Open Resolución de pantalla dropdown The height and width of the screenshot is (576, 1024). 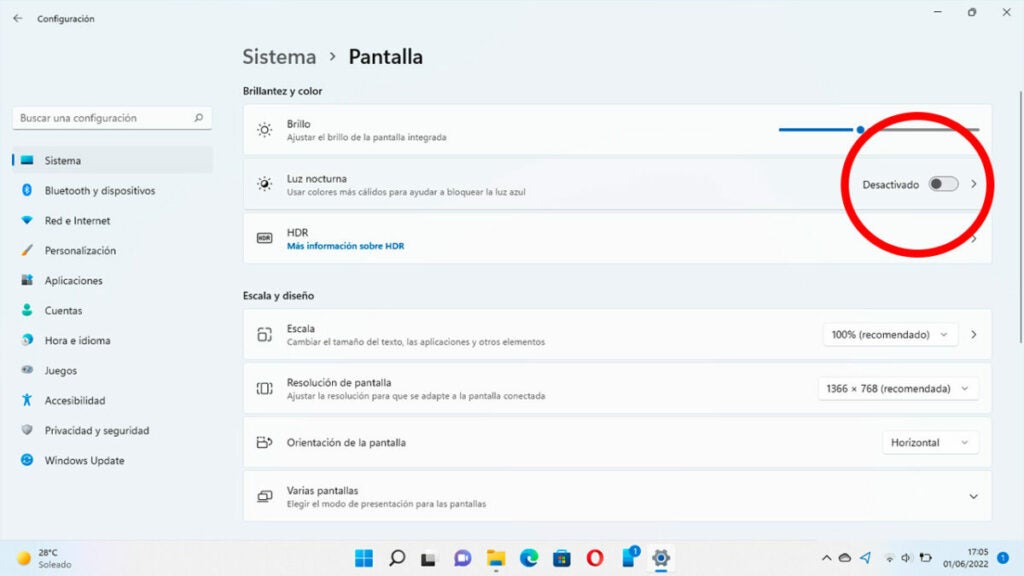click(898, 389)
